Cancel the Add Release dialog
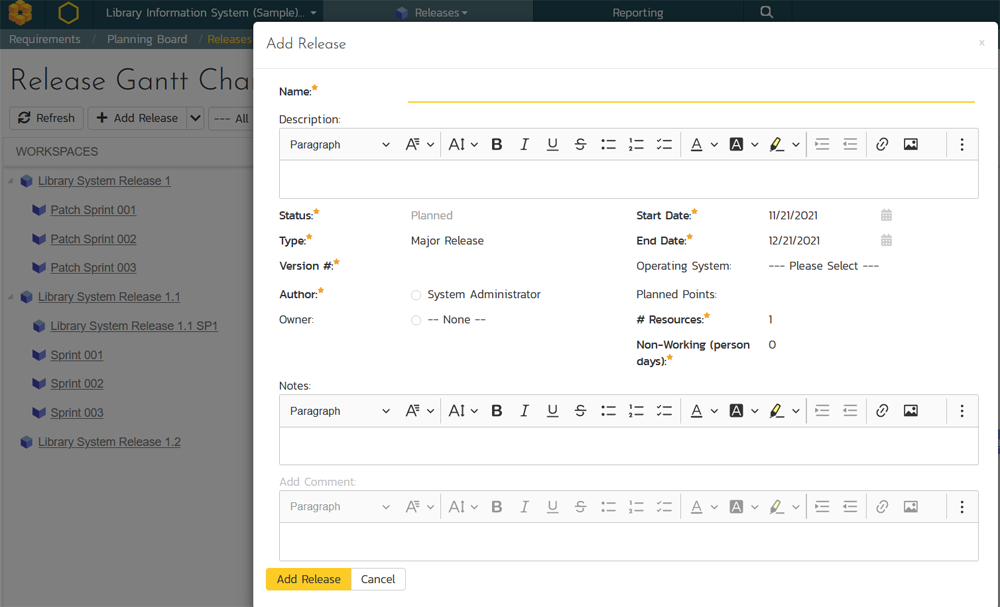 pyautogui.click(x=378, y=579)
